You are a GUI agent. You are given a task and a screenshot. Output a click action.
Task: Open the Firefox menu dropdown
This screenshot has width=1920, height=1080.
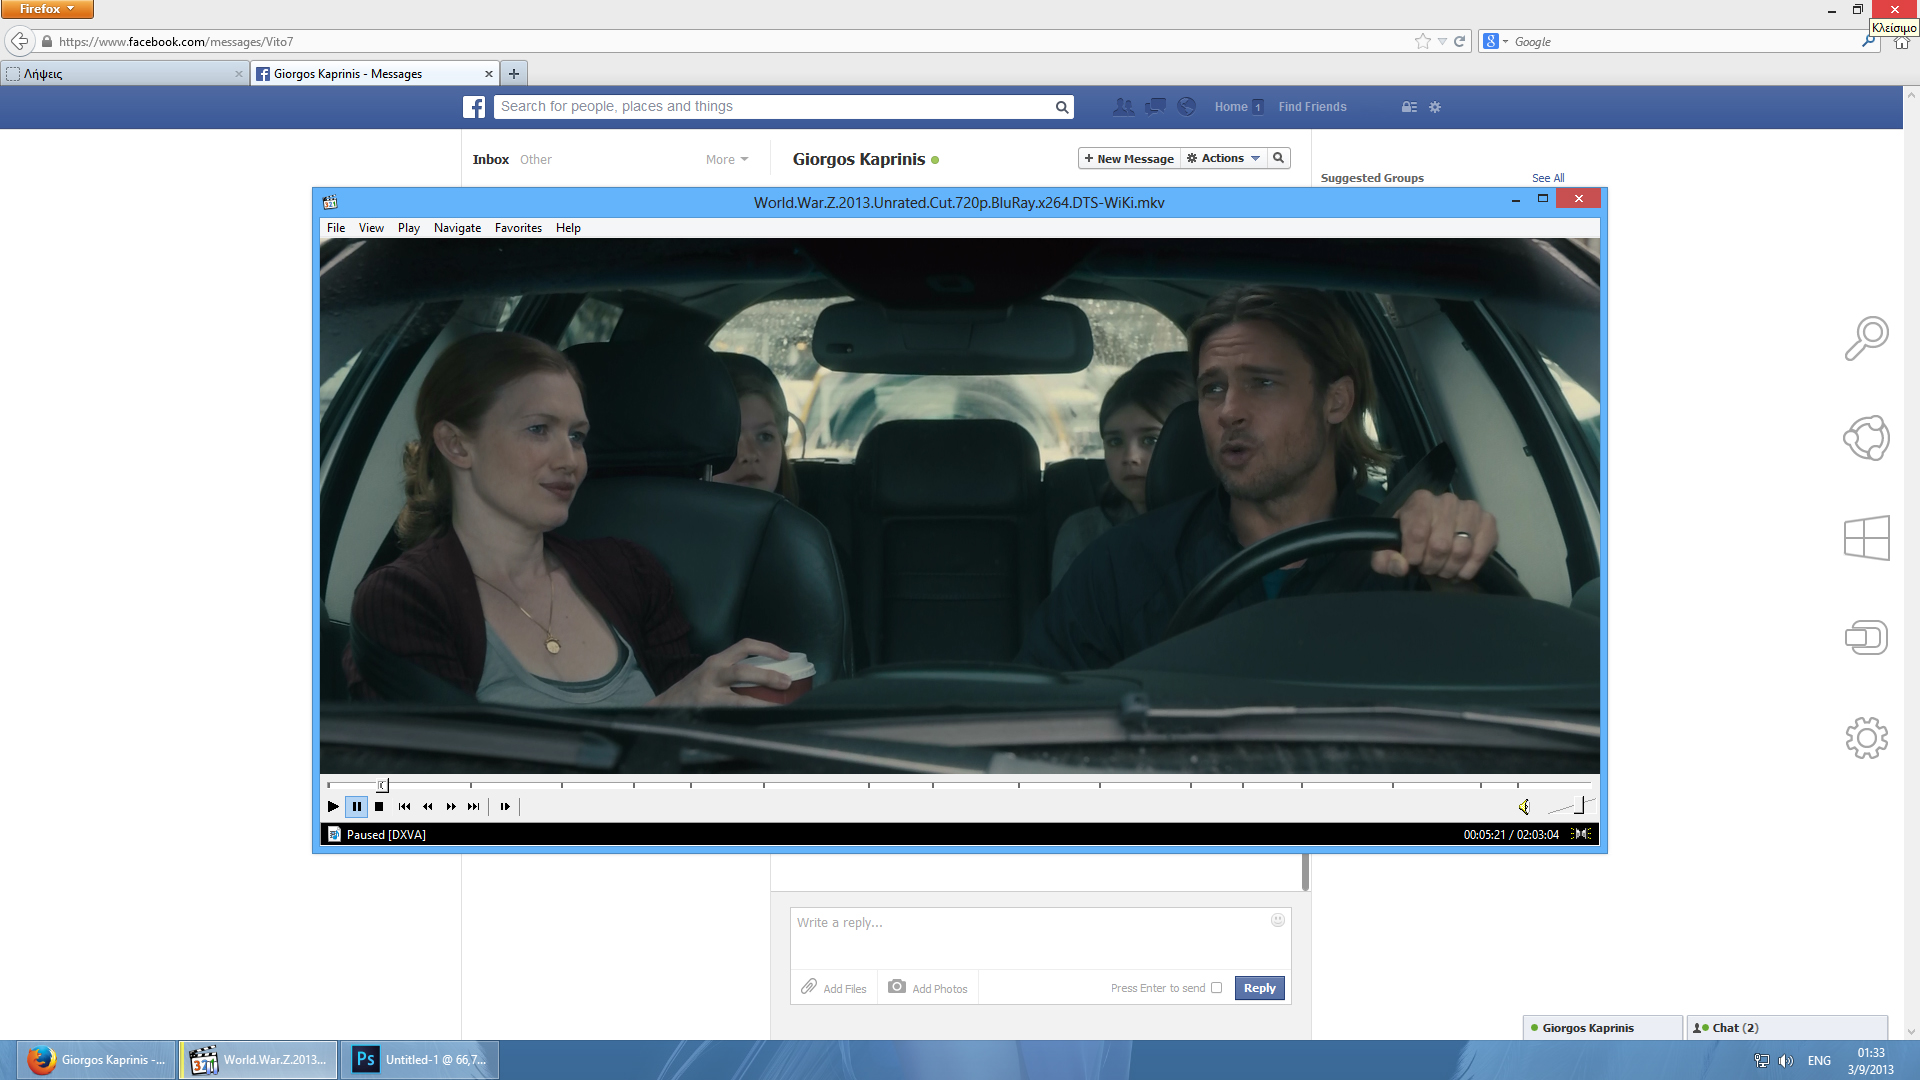[47, 9]
